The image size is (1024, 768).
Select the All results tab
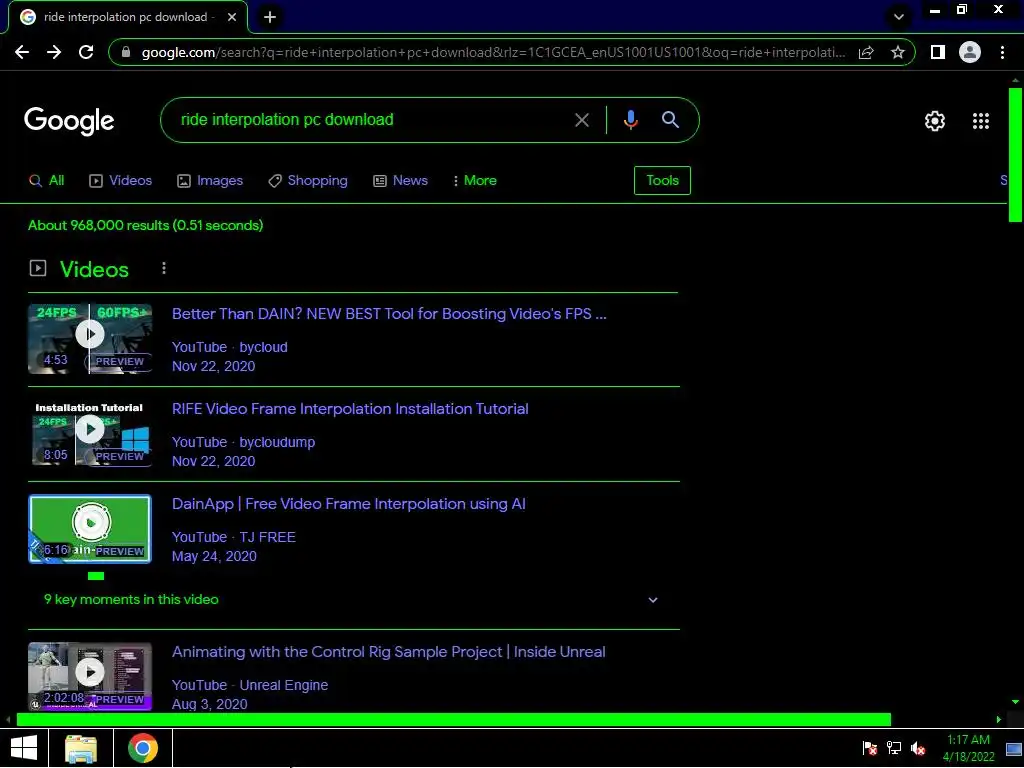(46, 181)
